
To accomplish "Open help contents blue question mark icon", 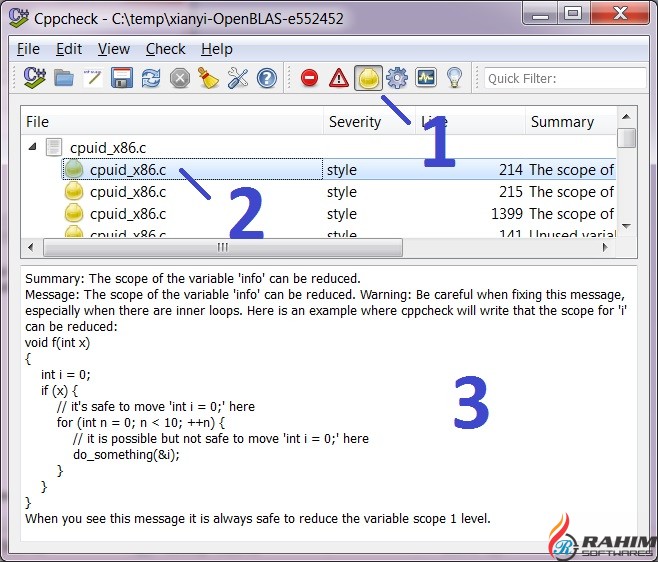I will tap(267, 78).
